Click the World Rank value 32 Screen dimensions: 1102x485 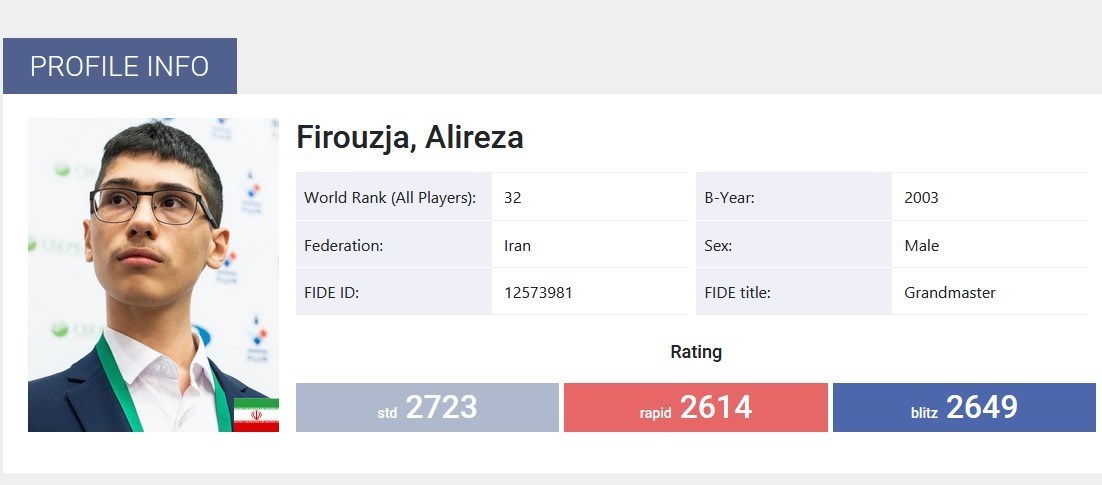click(513, 198)
